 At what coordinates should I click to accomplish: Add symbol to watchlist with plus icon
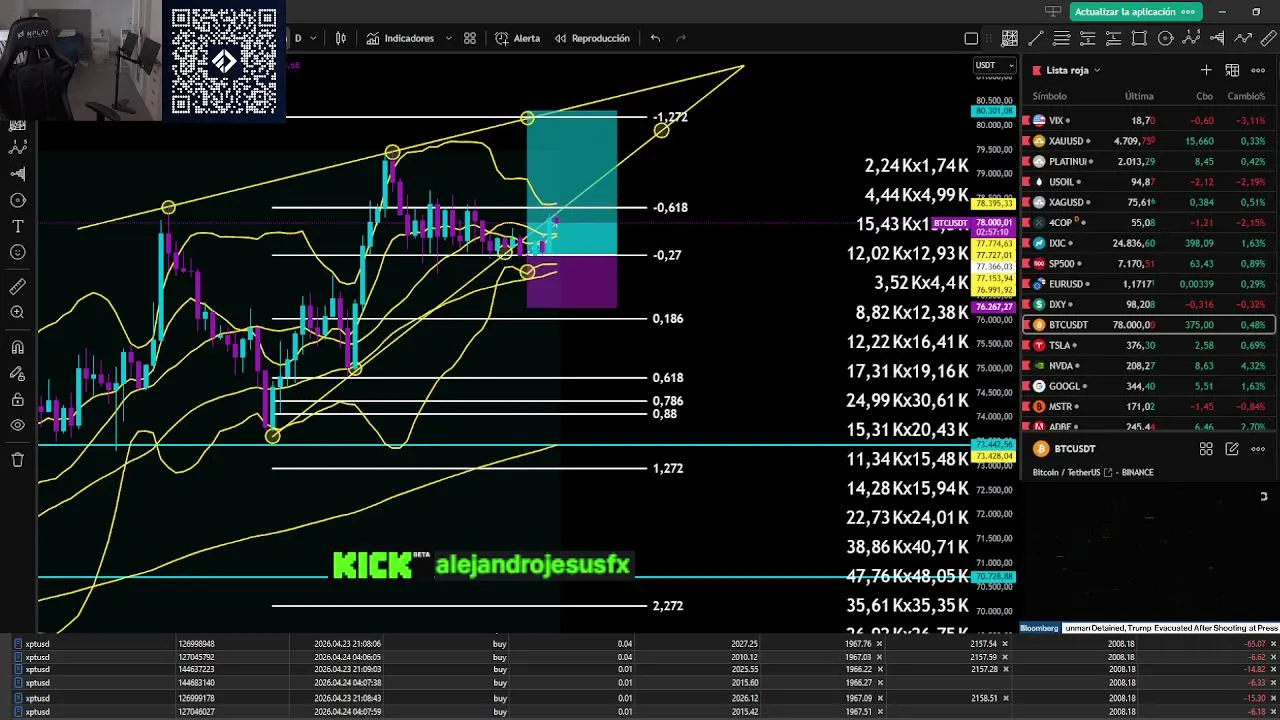coord(1206,70)
